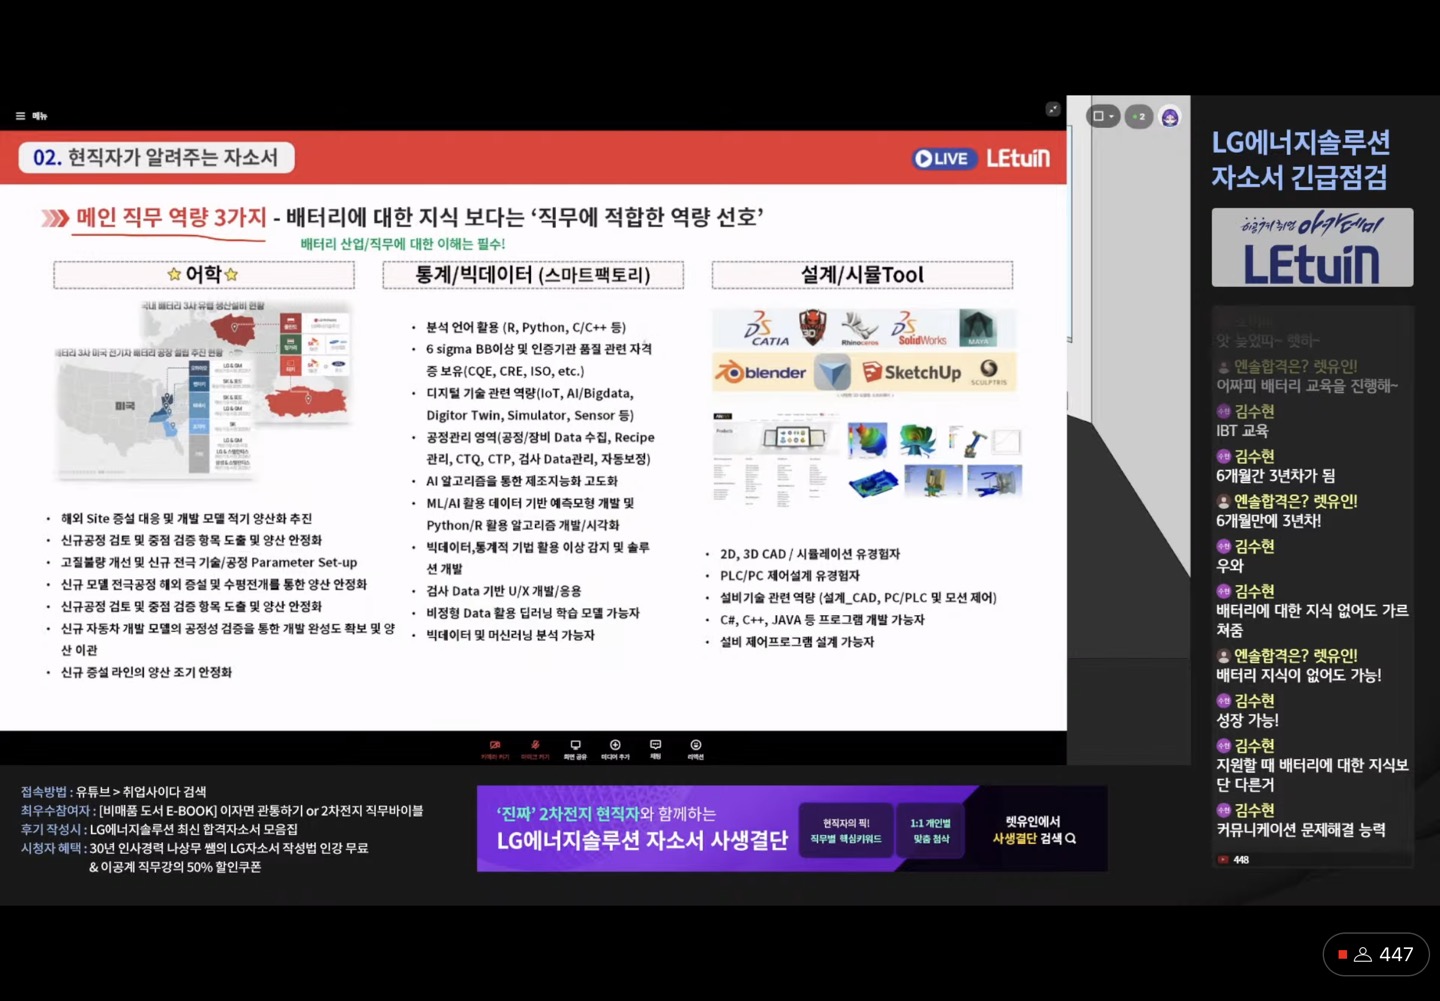Open the chat (채팅) panel icon
Screen dimensions: 1440x1001
[655, 750]
